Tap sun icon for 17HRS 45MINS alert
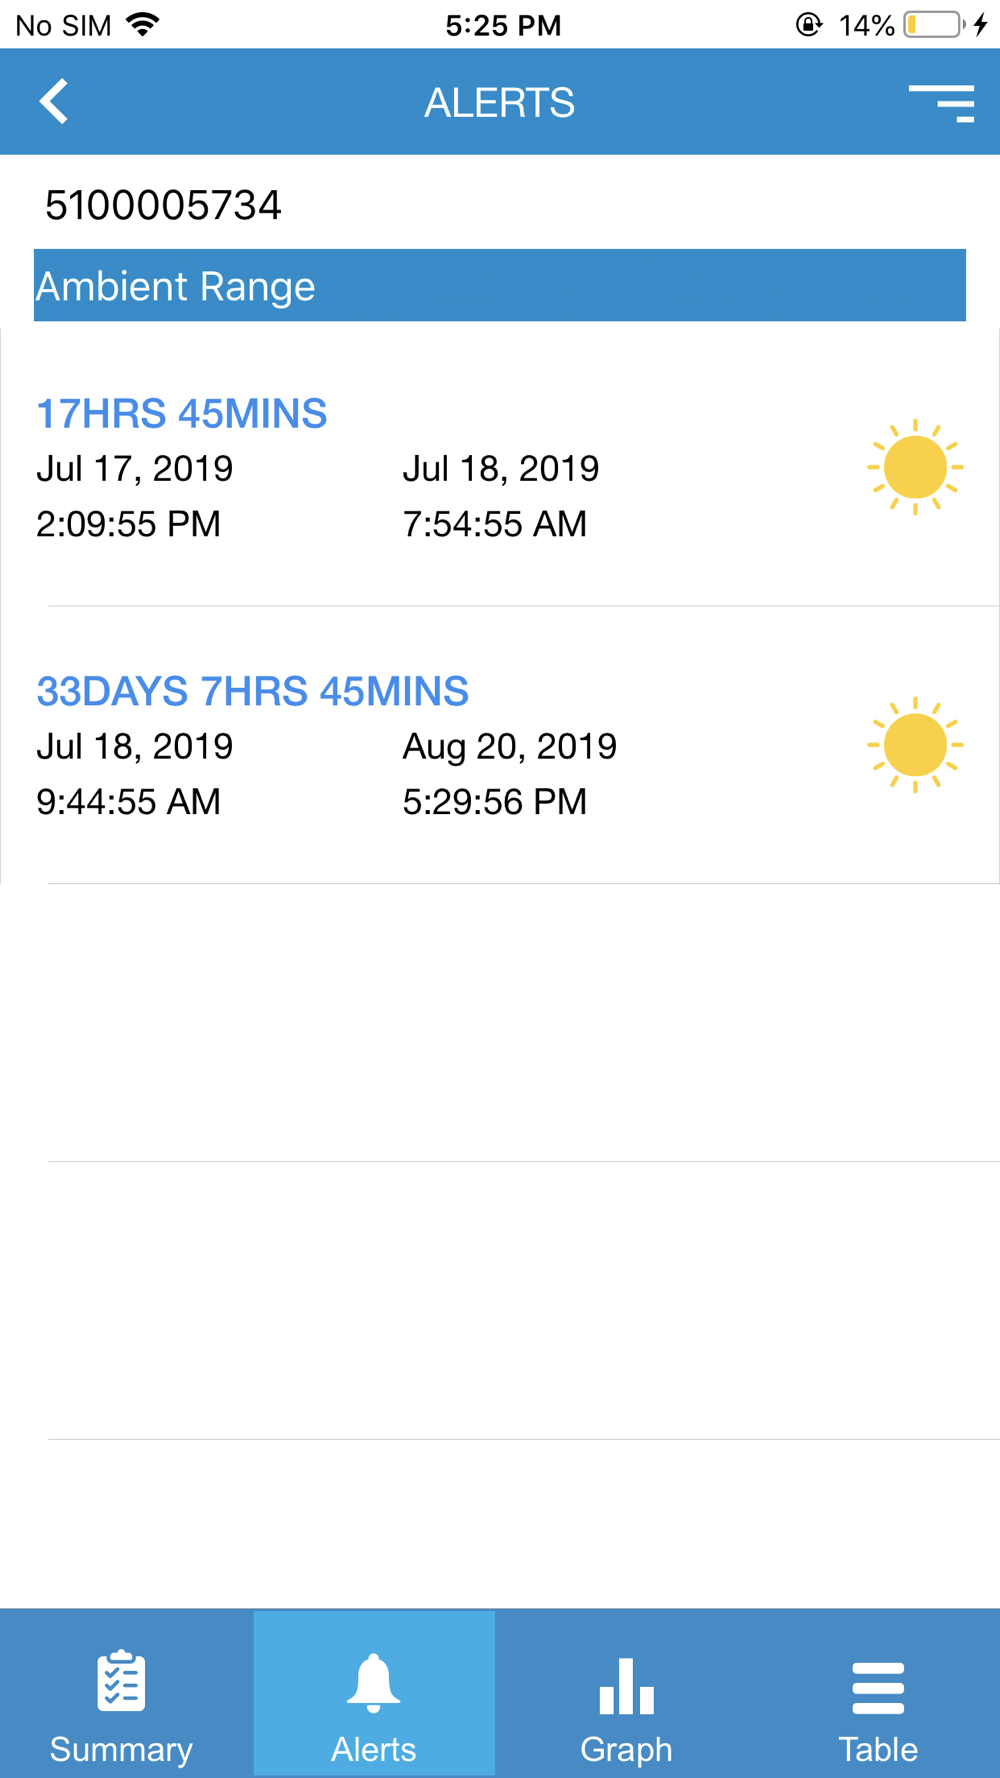1000x1778 pixels. (x=915, y=467)
